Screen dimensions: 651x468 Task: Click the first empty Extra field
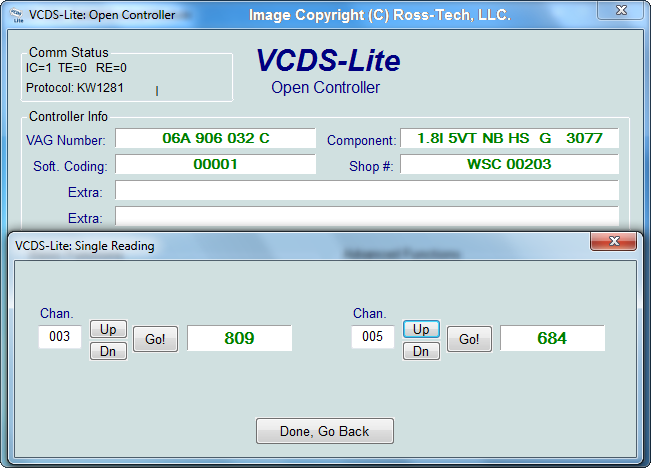(x=367, y=191)
